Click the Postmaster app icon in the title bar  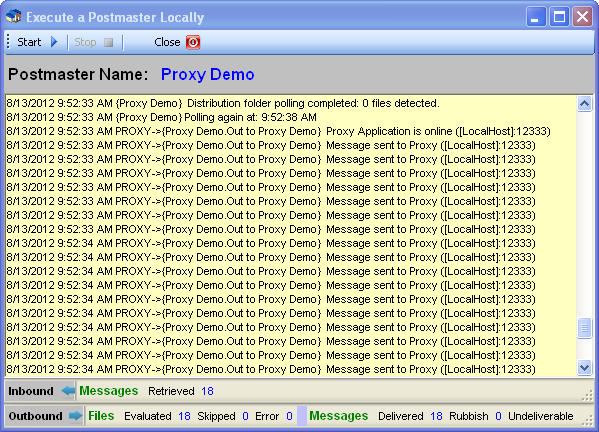pyautogui.click(x=13, y=17)
